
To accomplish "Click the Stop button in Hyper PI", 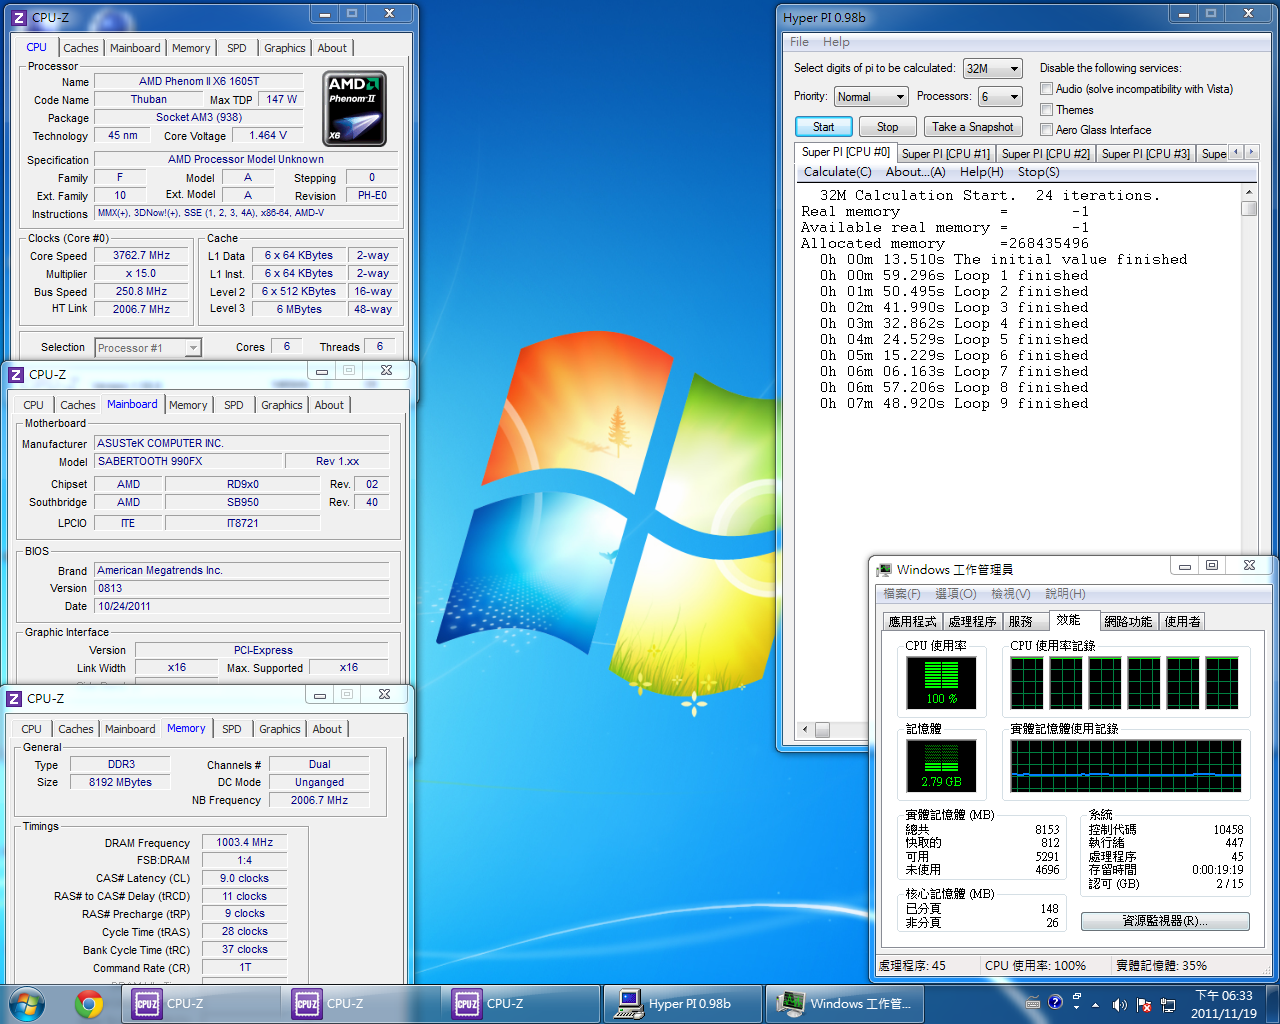I will click(887, 127).
